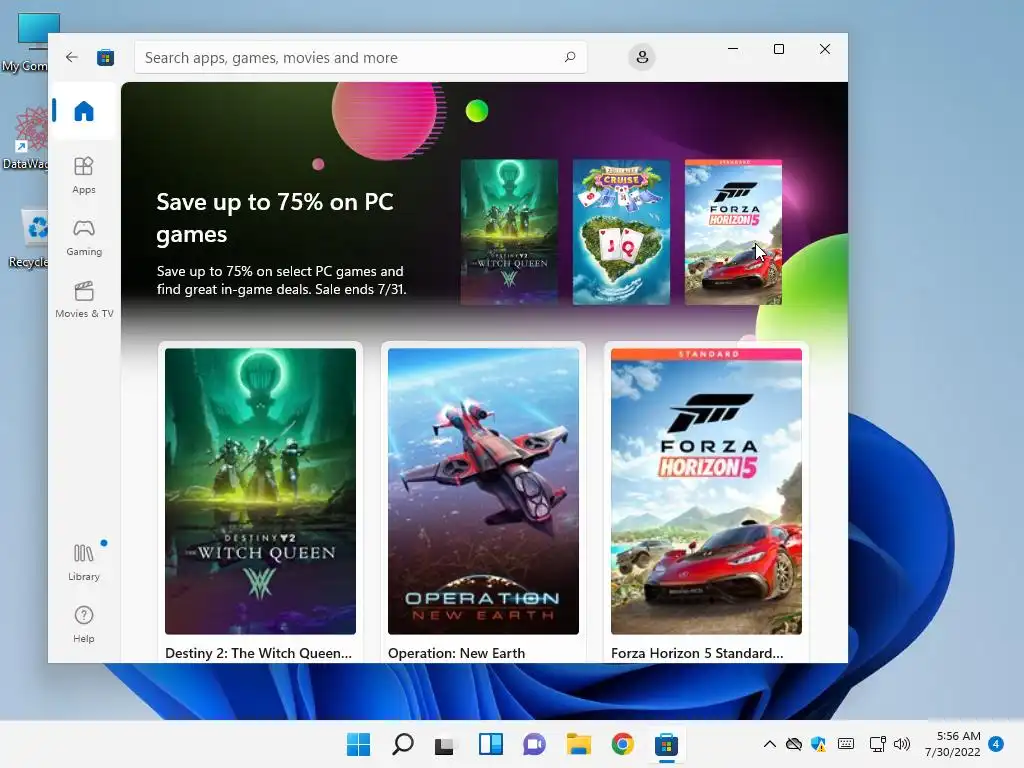Open Help in the sidebar
The height and width of the screenshot is (768, 1024).
click(84, 624)
